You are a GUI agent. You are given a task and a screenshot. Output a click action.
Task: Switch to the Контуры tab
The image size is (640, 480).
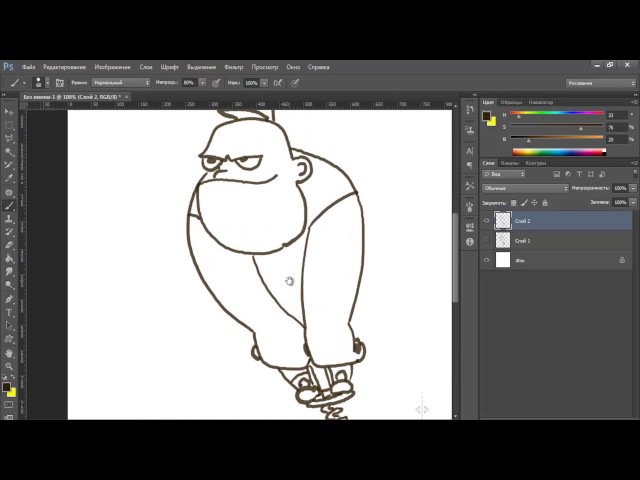pos(536,163)
